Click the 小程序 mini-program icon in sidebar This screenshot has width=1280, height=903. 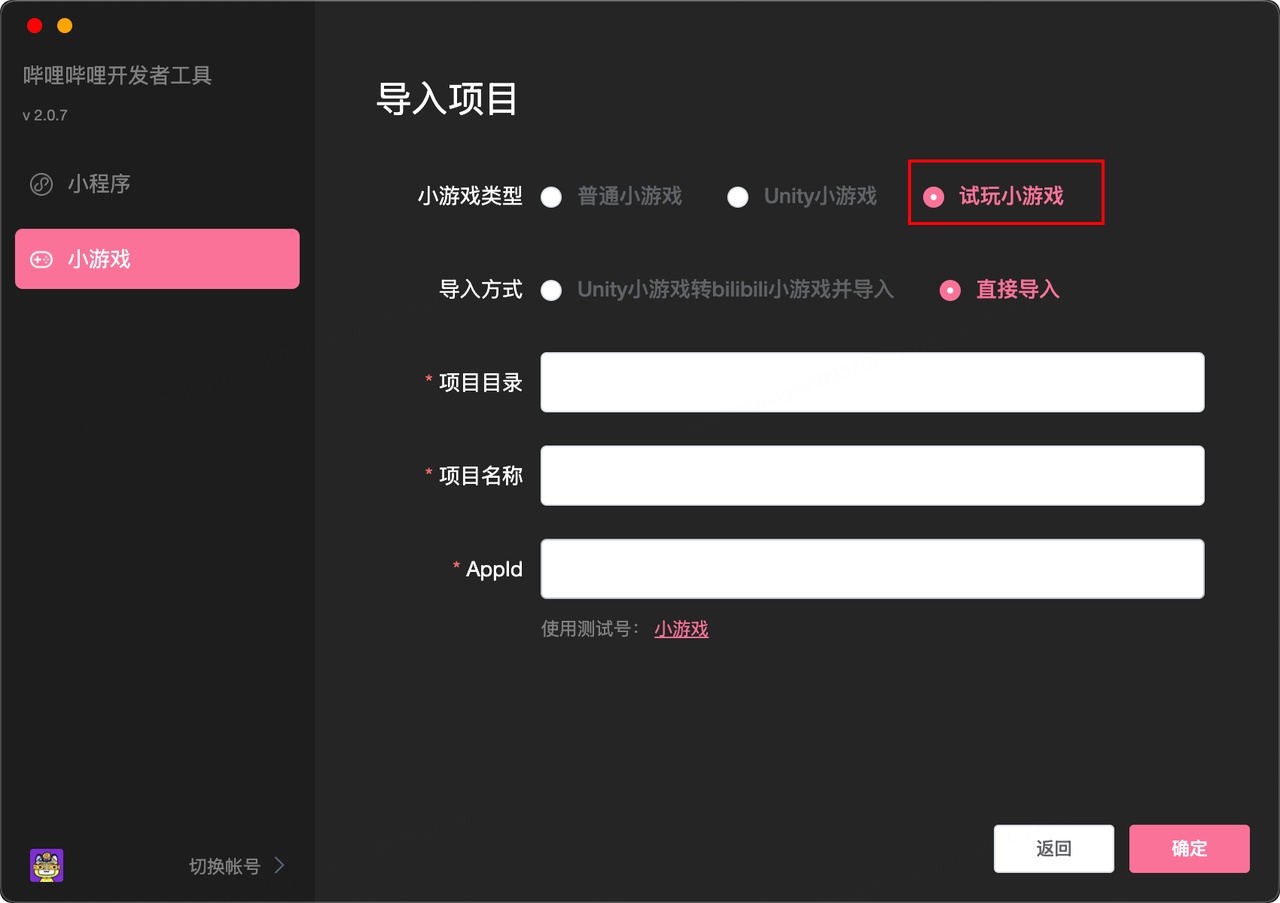coord(41,185)
